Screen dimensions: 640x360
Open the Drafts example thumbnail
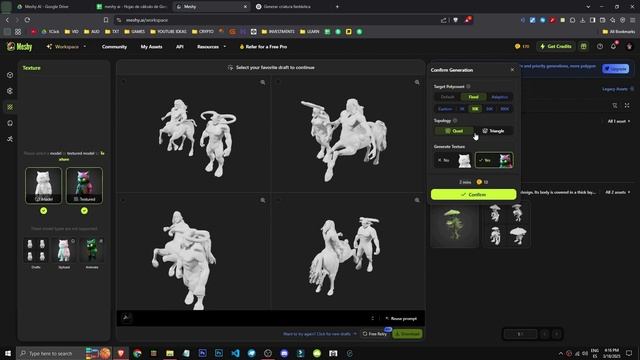[36, 250]
